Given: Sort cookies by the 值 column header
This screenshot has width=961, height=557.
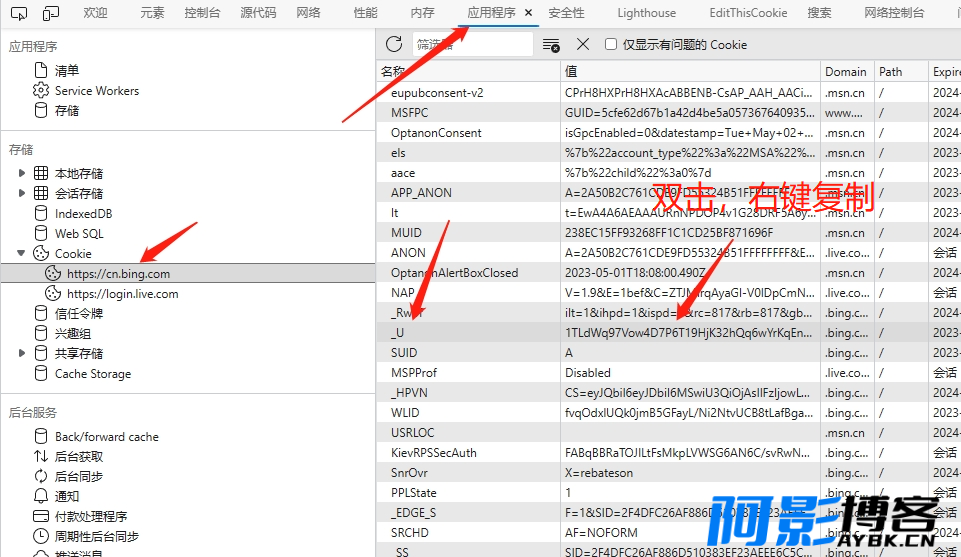Looking at the screenshot, I should coord(690,72).
